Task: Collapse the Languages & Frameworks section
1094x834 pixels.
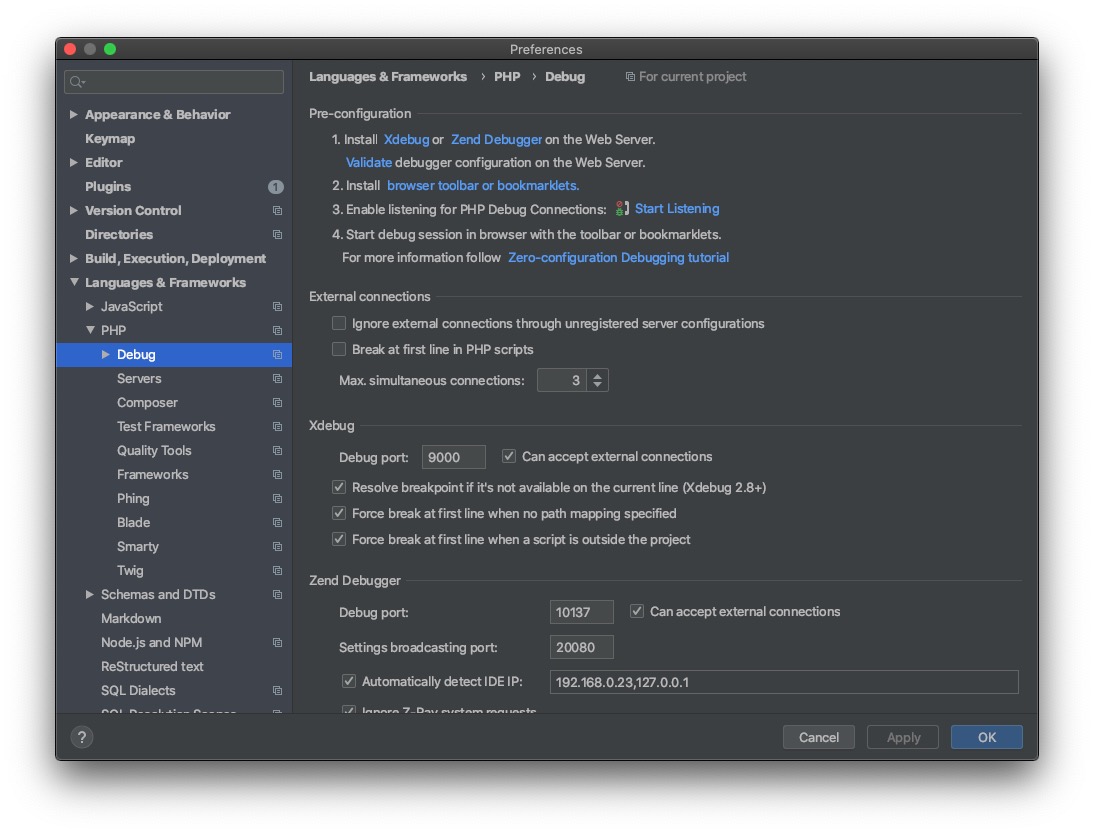Action: (x=74, y=282)
